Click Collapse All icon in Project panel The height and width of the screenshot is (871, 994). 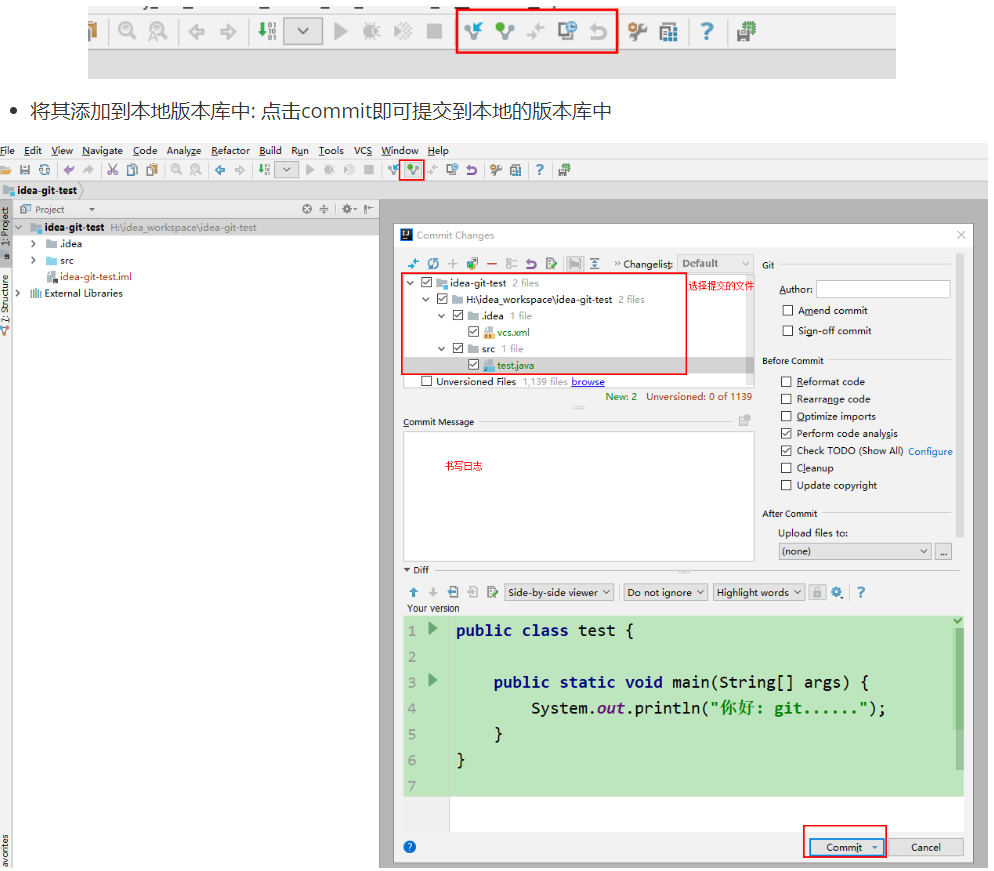pos(324,209)
